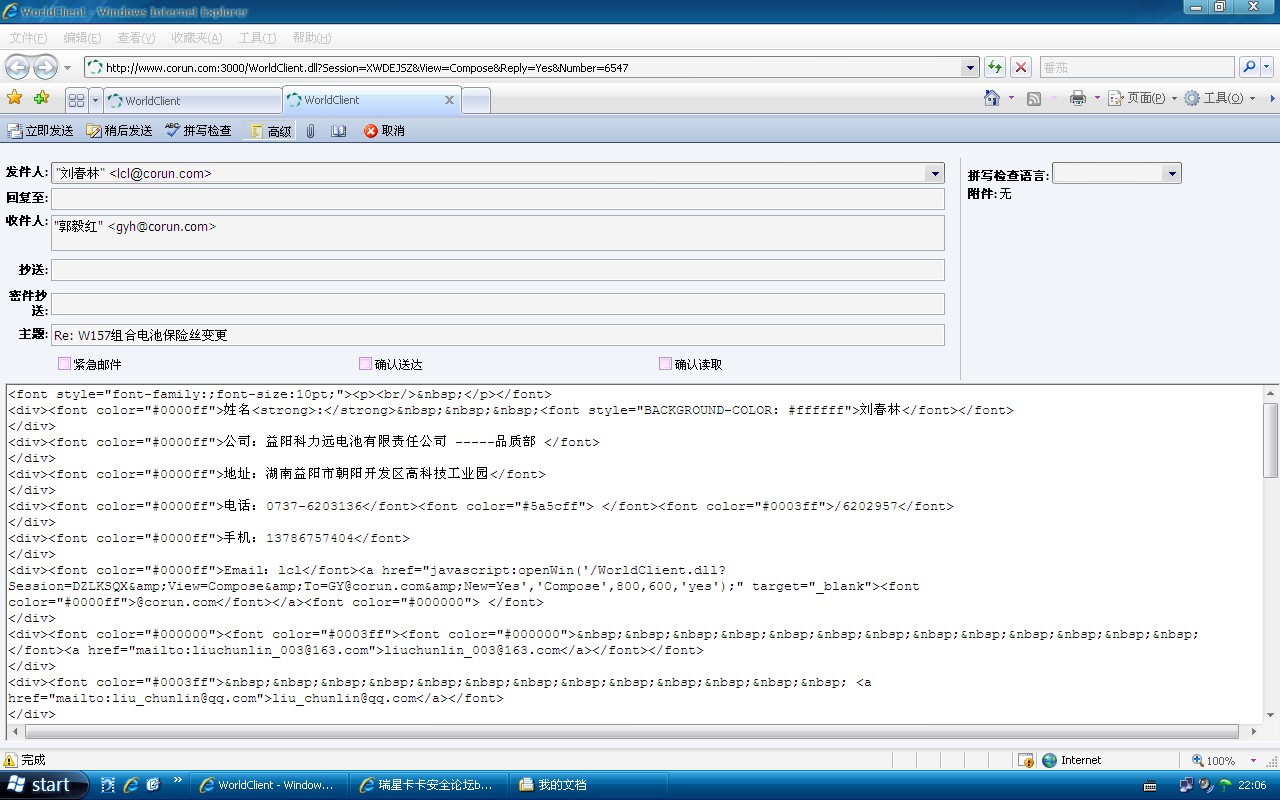This screenshot has width=1280, height=800.
Task: Click the browser Forward arrow
Action: (45, 67)
